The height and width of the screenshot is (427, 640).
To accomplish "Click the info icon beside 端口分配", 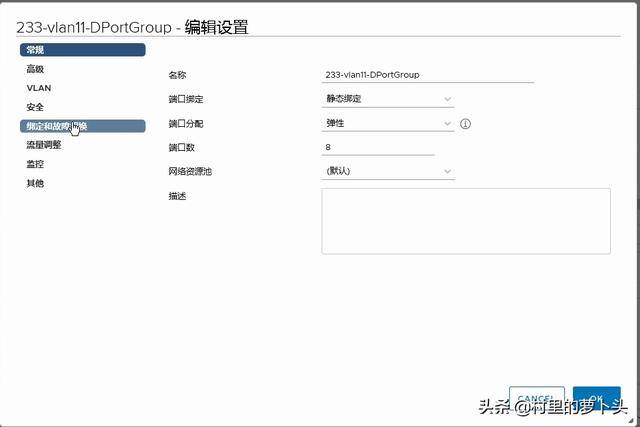I will tap(465, 124).
